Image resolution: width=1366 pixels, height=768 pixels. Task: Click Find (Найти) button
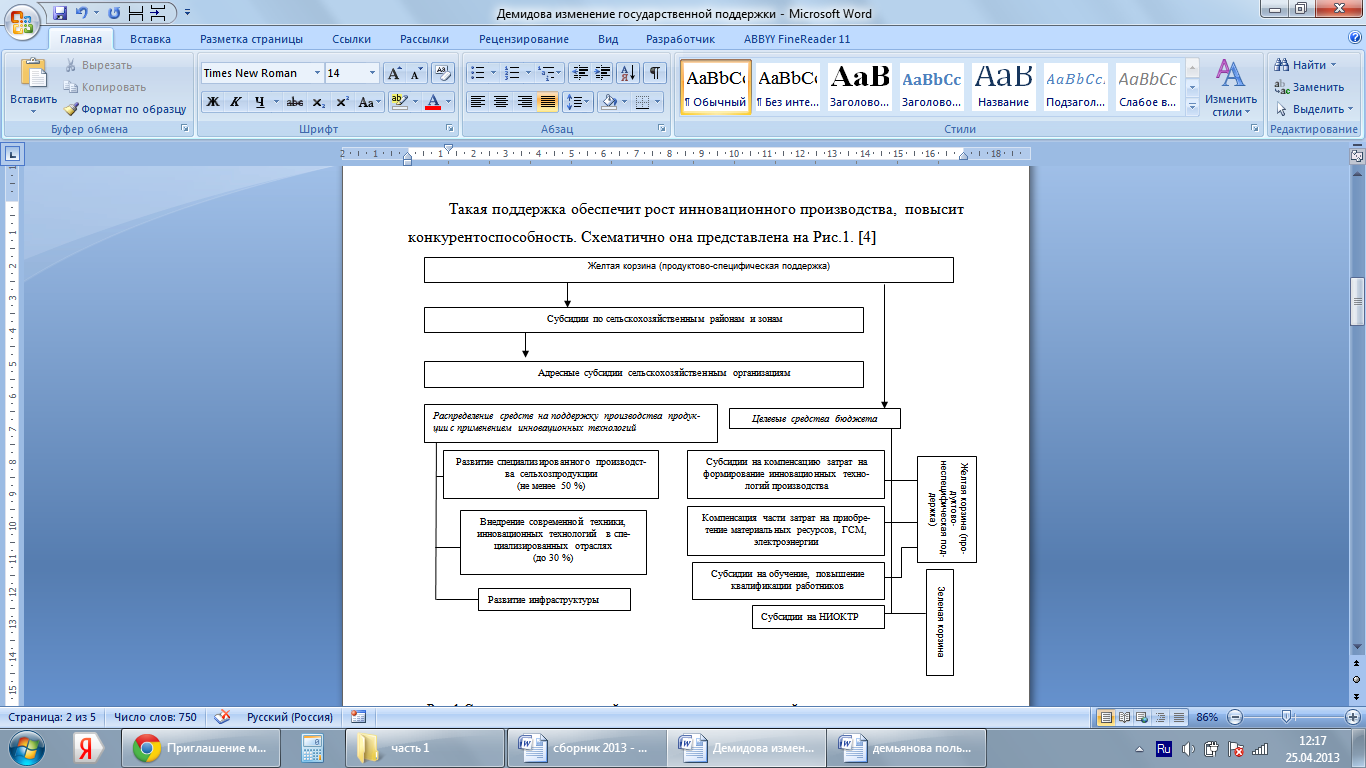coord(1305,65)
